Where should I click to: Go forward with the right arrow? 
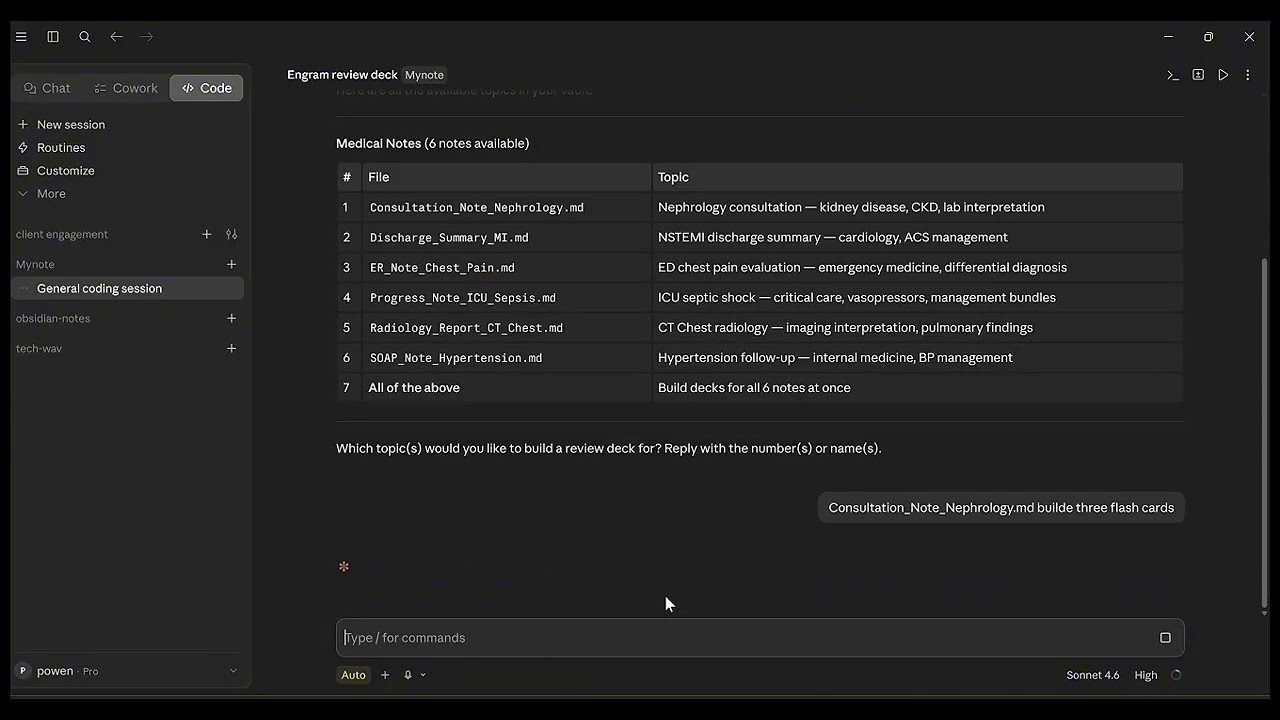pyautogui.click(x=147, y=37)
